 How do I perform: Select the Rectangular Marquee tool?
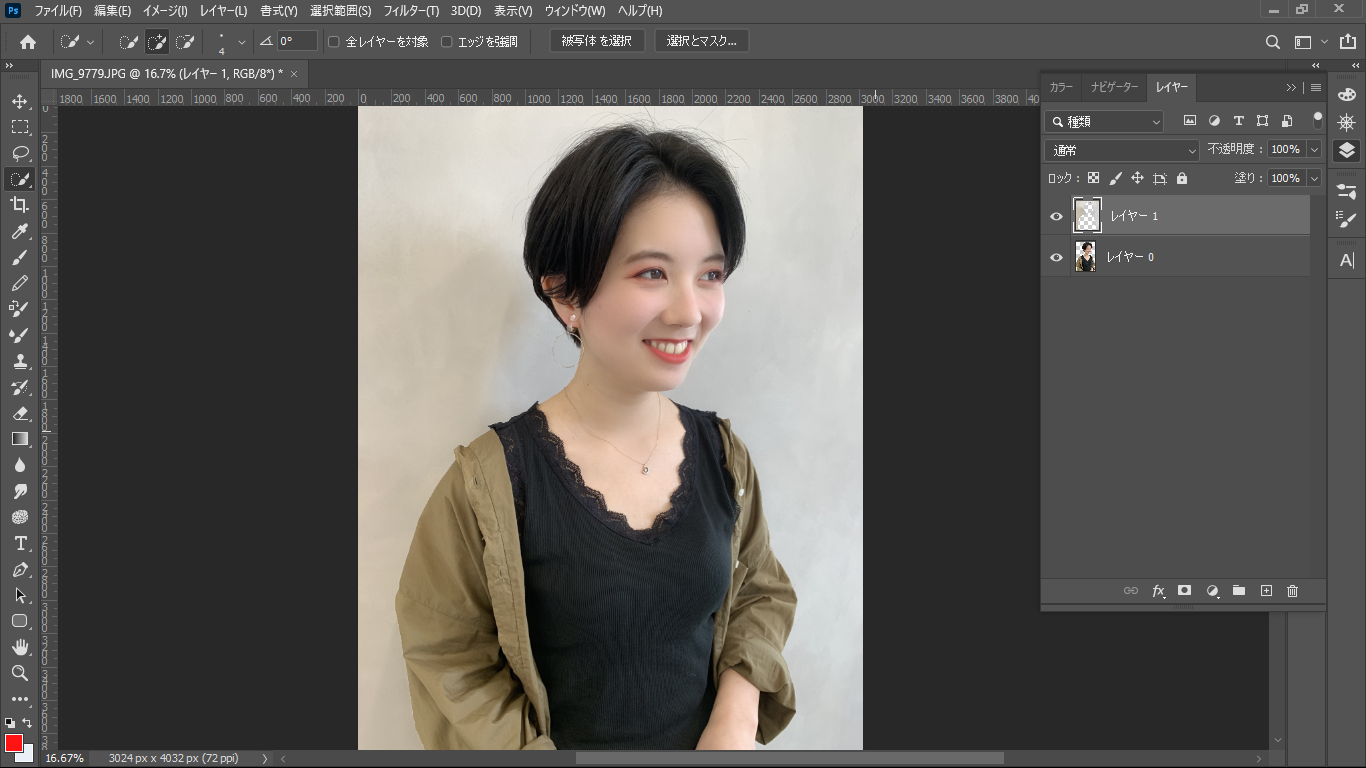coord(20,127)
